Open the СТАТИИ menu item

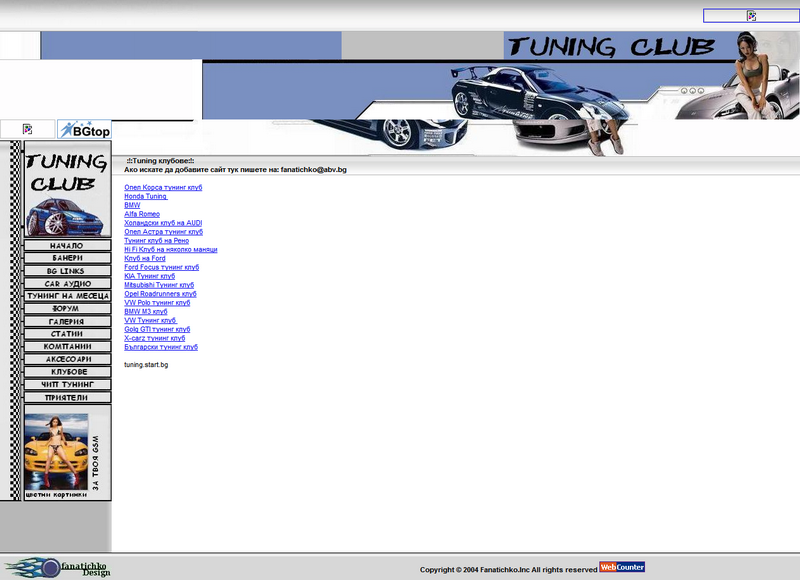pyautogui.click(x=67, y=334)
